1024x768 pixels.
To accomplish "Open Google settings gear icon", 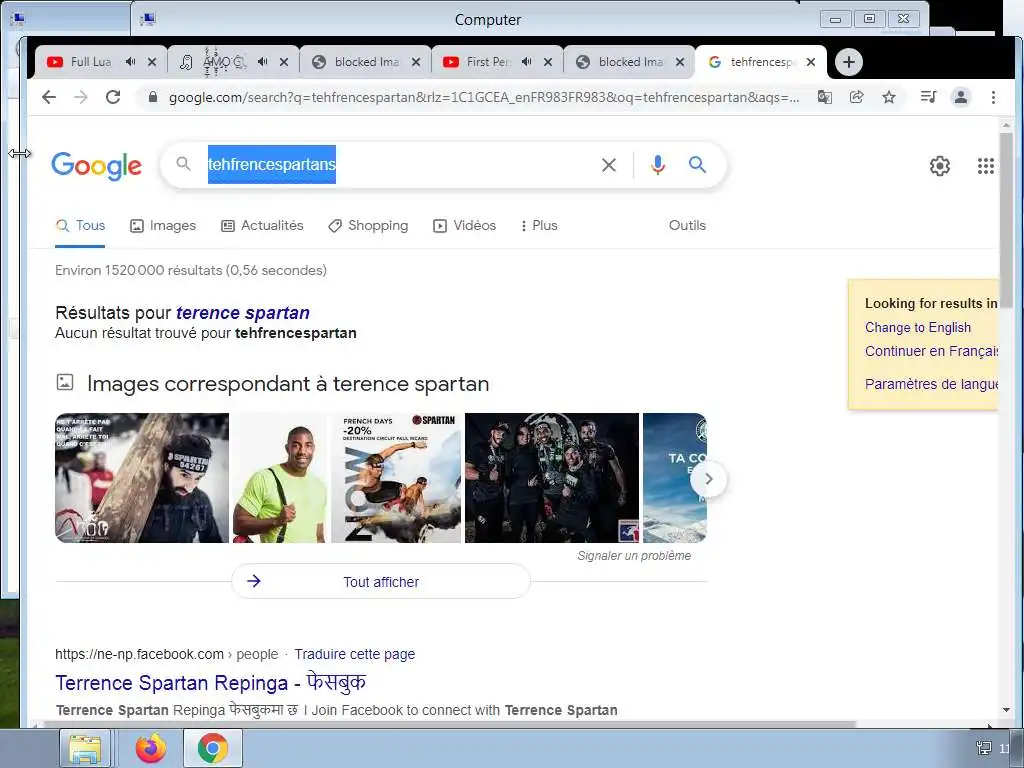I will (940, 166).
